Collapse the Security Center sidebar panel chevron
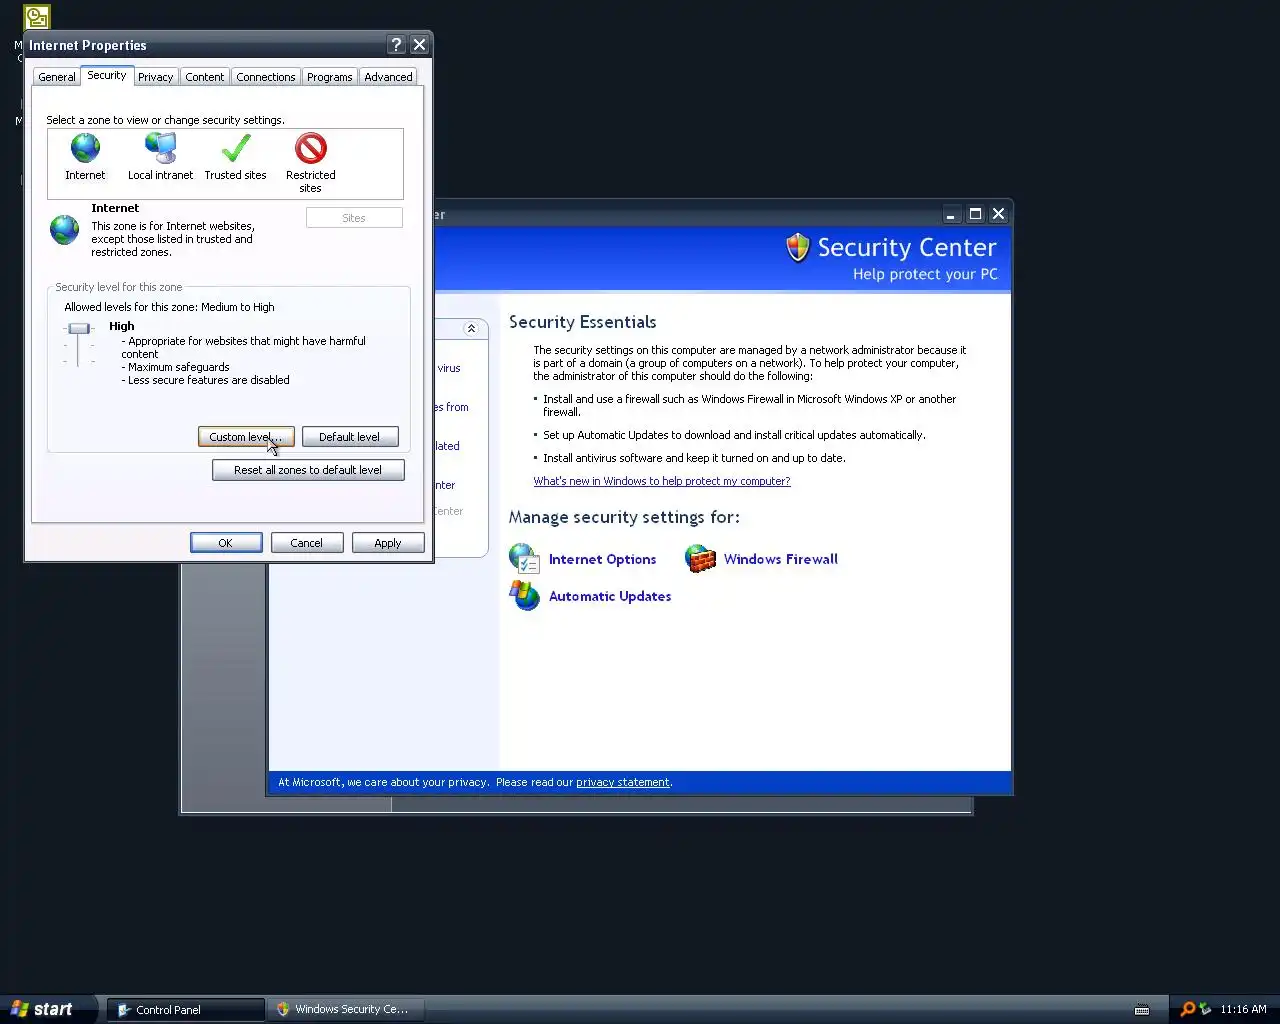This screenshot has width=1280, height=1024. [x=471, y=328]
